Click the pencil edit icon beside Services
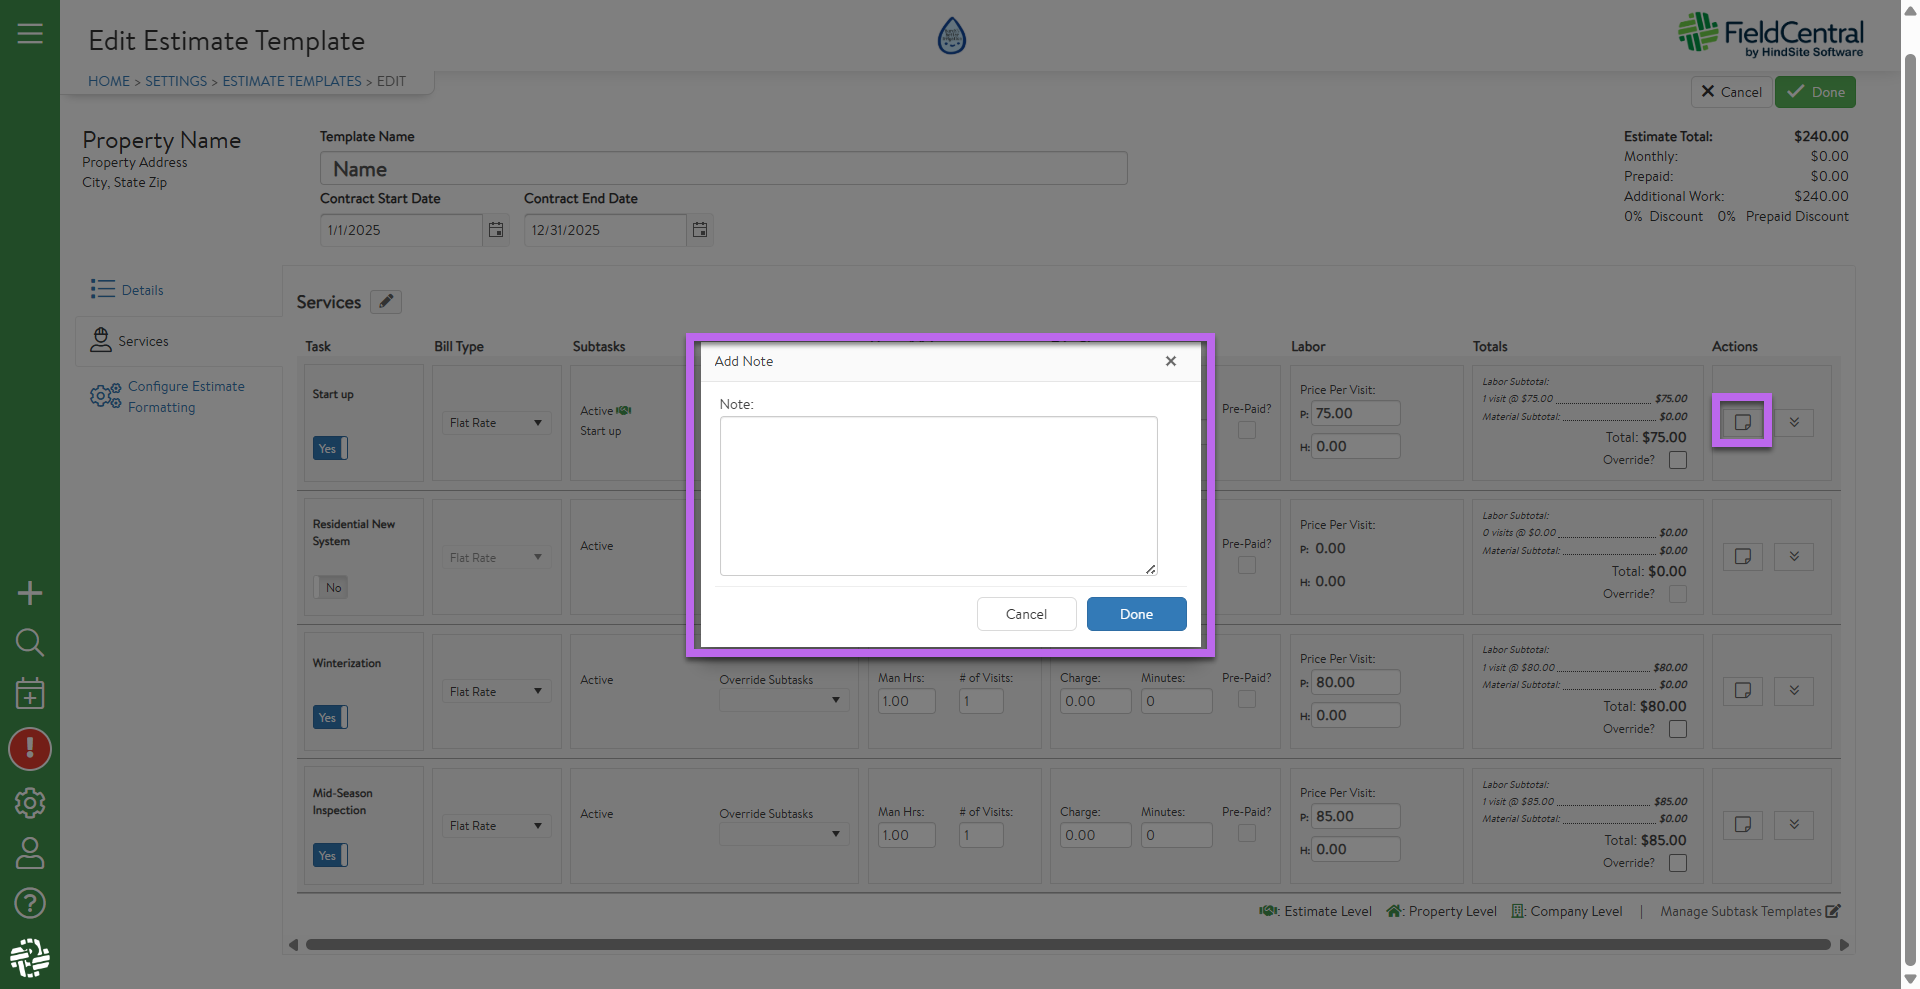1920x989 pixels. pyautogui.click(x=386, y=302)
